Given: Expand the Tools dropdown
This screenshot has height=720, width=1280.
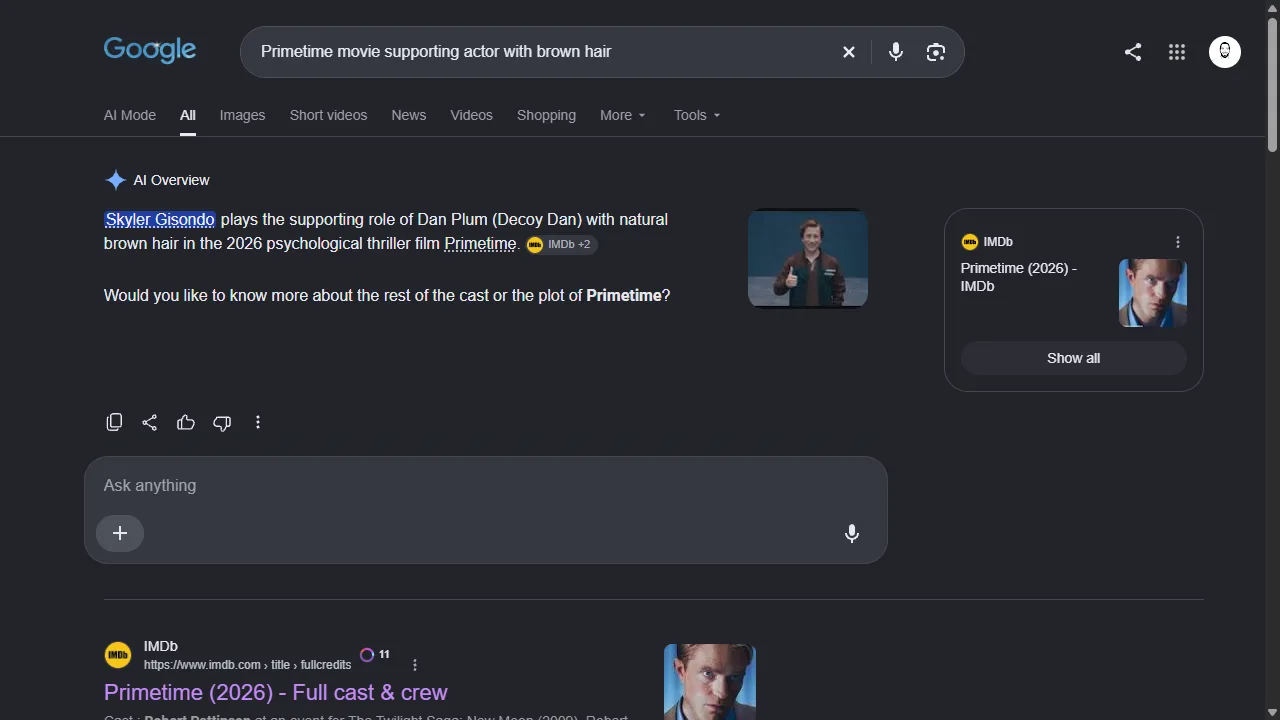Looking at the screenshot, I should pyautogui.click(x=697, y=115).
